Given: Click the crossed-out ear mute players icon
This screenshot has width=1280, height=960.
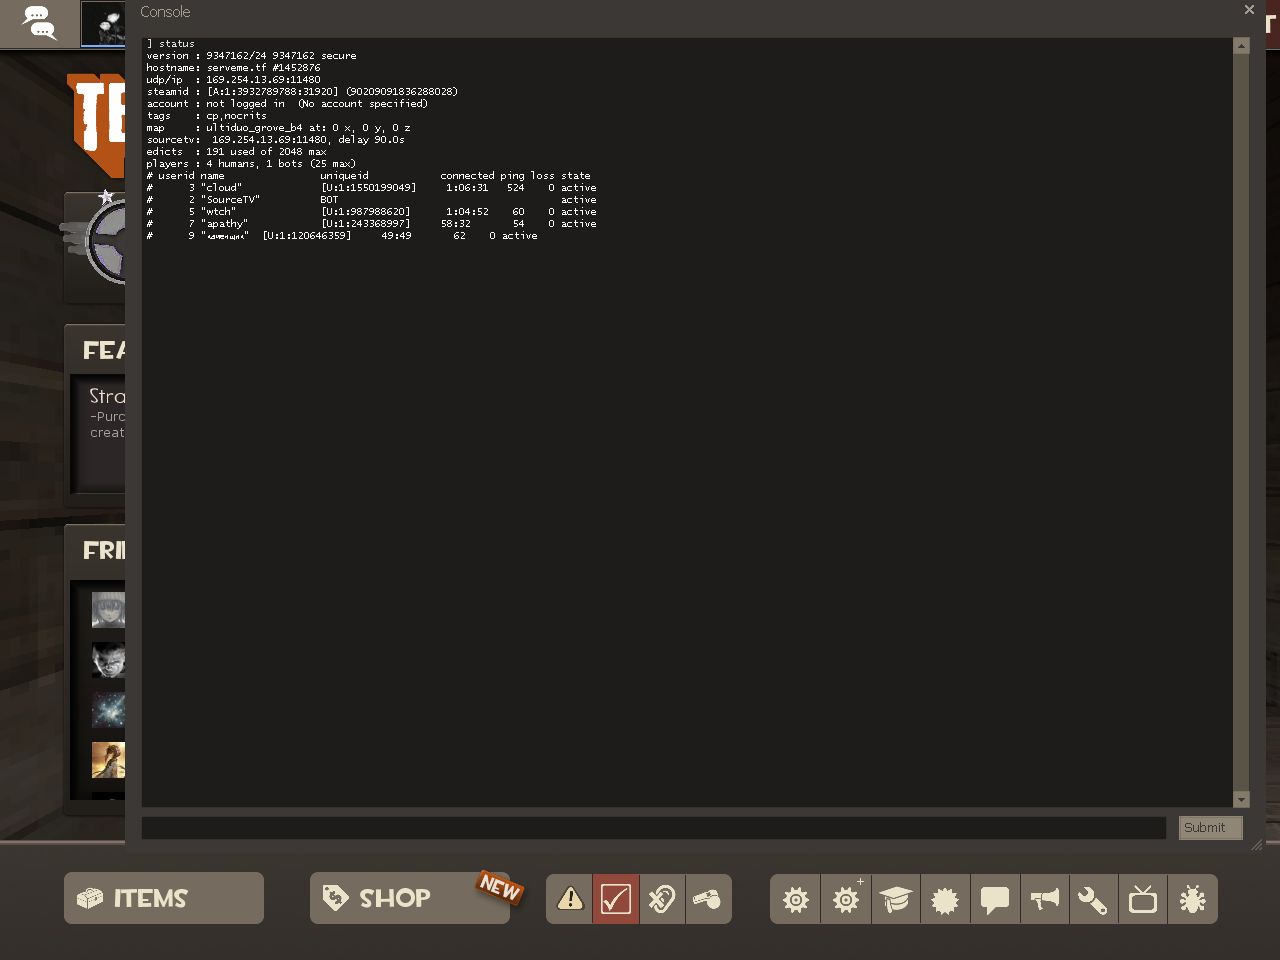Looking at the screenshot, I should 662,899.
